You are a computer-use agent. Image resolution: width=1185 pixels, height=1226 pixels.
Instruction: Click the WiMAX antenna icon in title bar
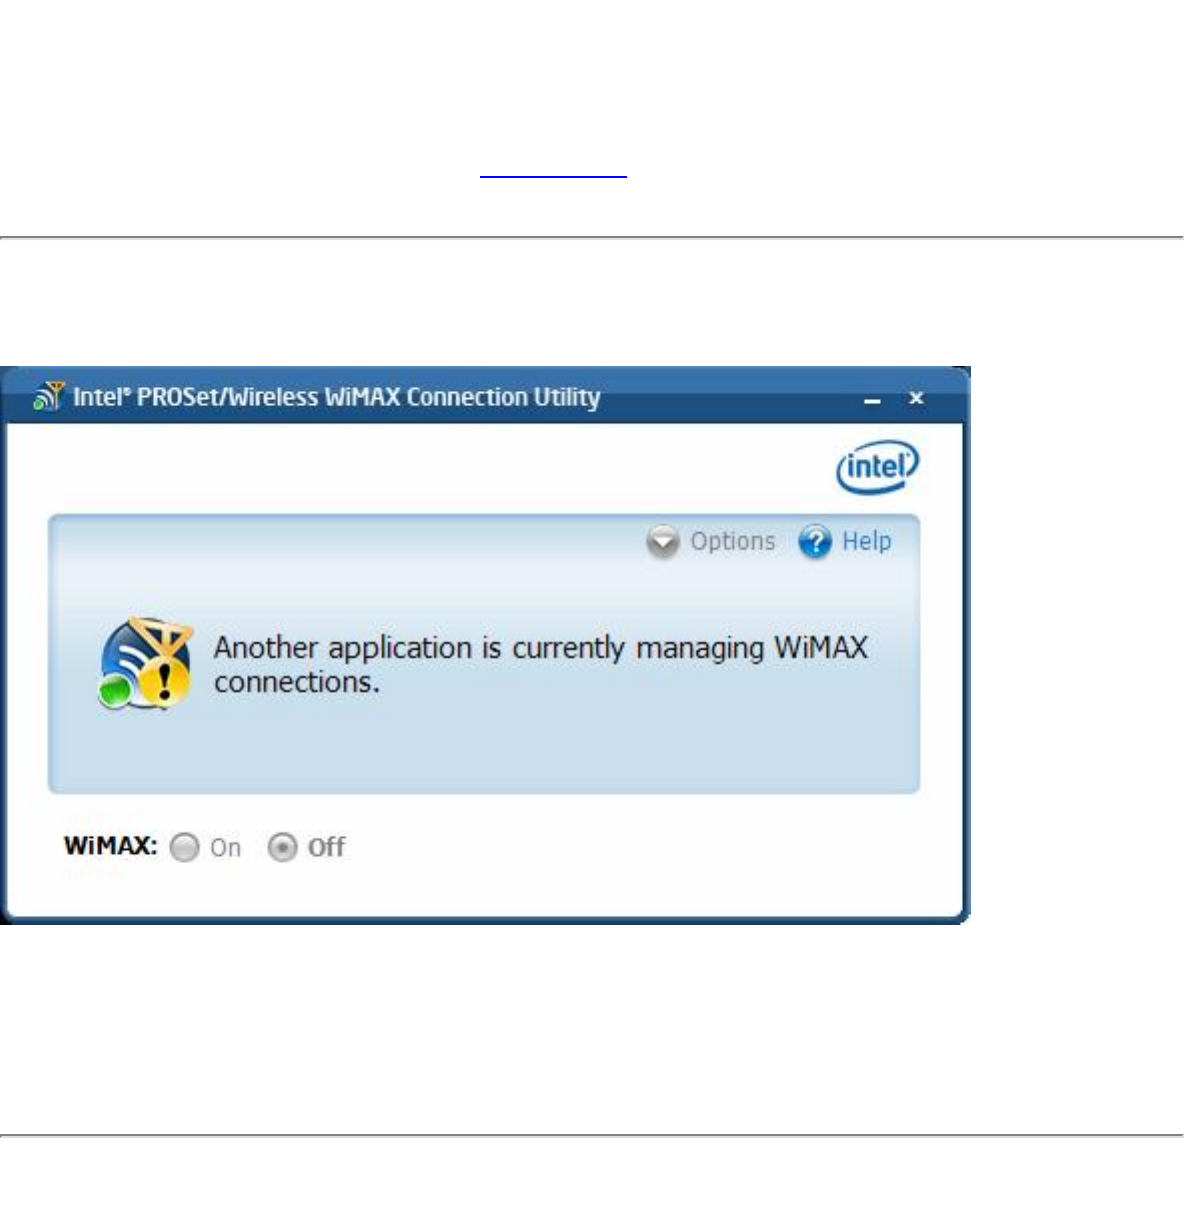48,396
